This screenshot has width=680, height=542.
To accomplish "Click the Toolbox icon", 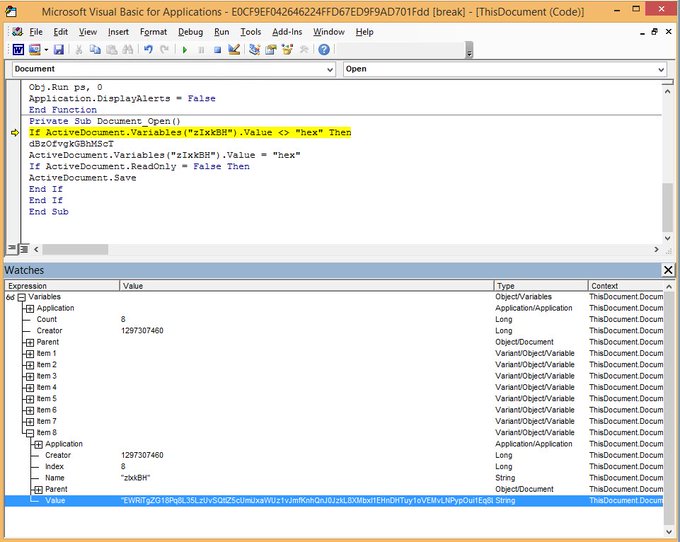I will 304,50.
